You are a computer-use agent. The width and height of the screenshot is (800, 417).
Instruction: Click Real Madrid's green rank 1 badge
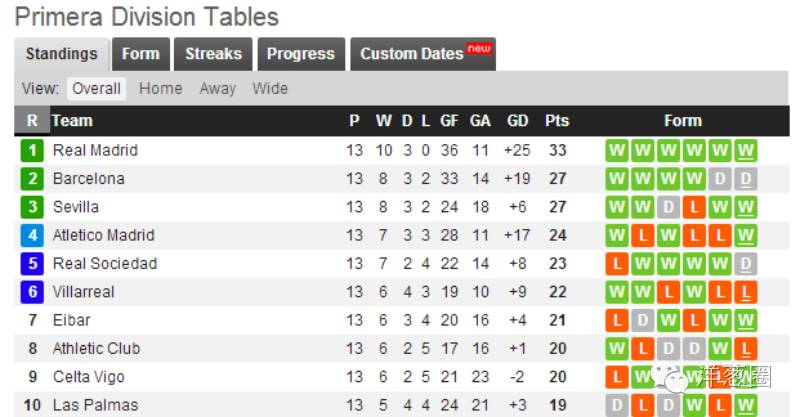(33, 151)
